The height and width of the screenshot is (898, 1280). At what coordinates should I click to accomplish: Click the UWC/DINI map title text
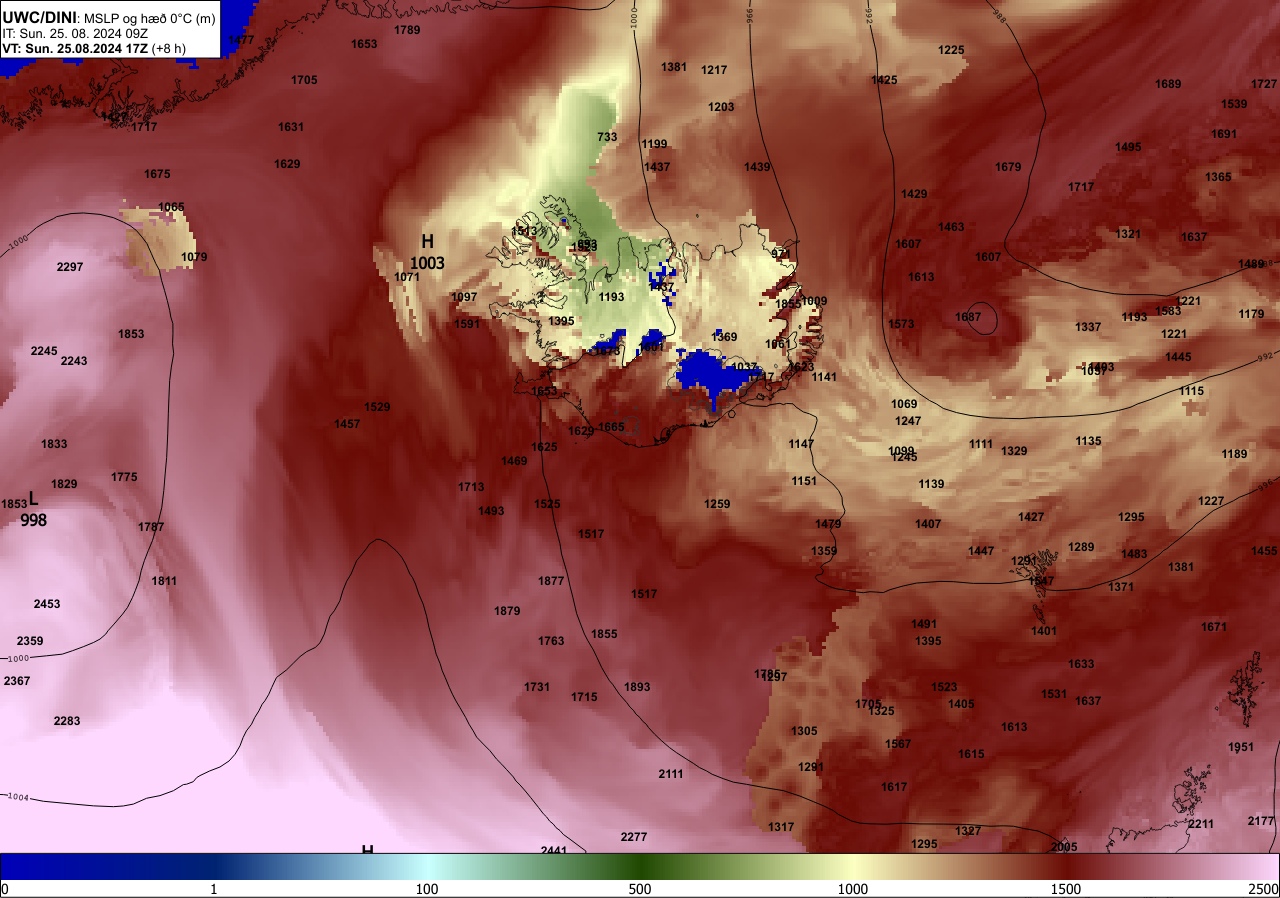point(108,17)
